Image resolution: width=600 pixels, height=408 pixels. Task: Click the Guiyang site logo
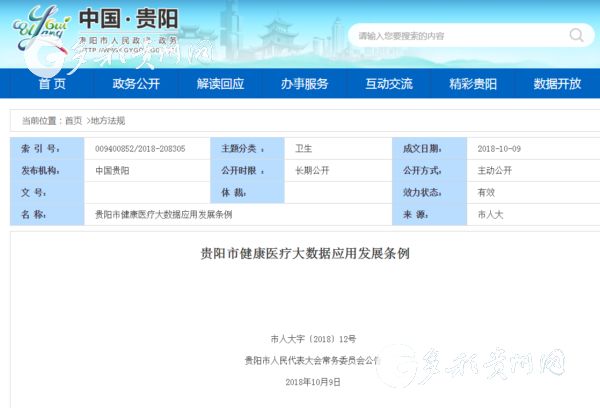(41, 28)
